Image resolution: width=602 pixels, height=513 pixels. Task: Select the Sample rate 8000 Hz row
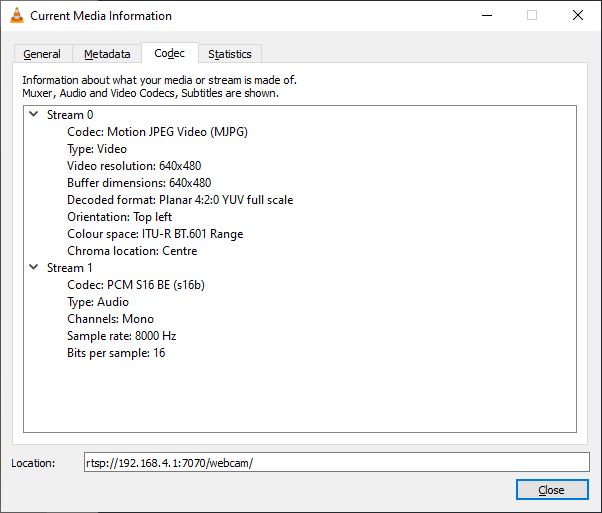click(122, 336)
